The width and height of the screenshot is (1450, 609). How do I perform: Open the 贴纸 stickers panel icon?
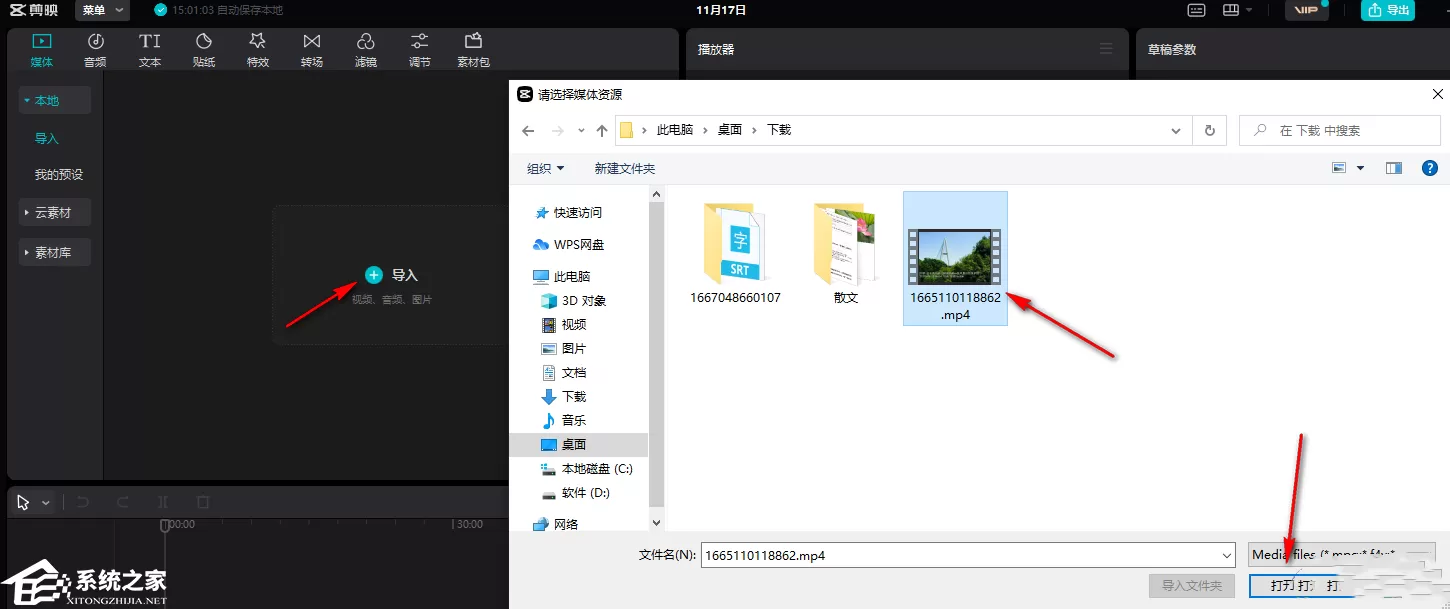click(204, 41)
